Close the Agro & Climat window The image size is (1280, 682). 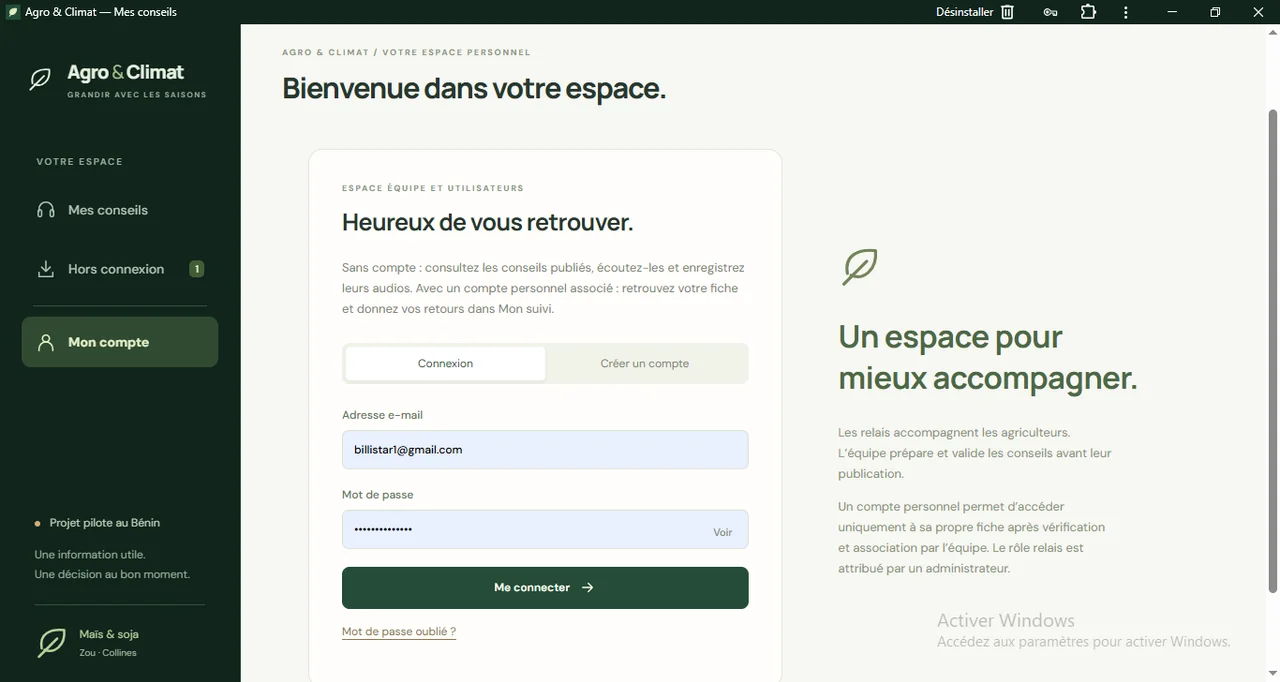(1259, 12)
